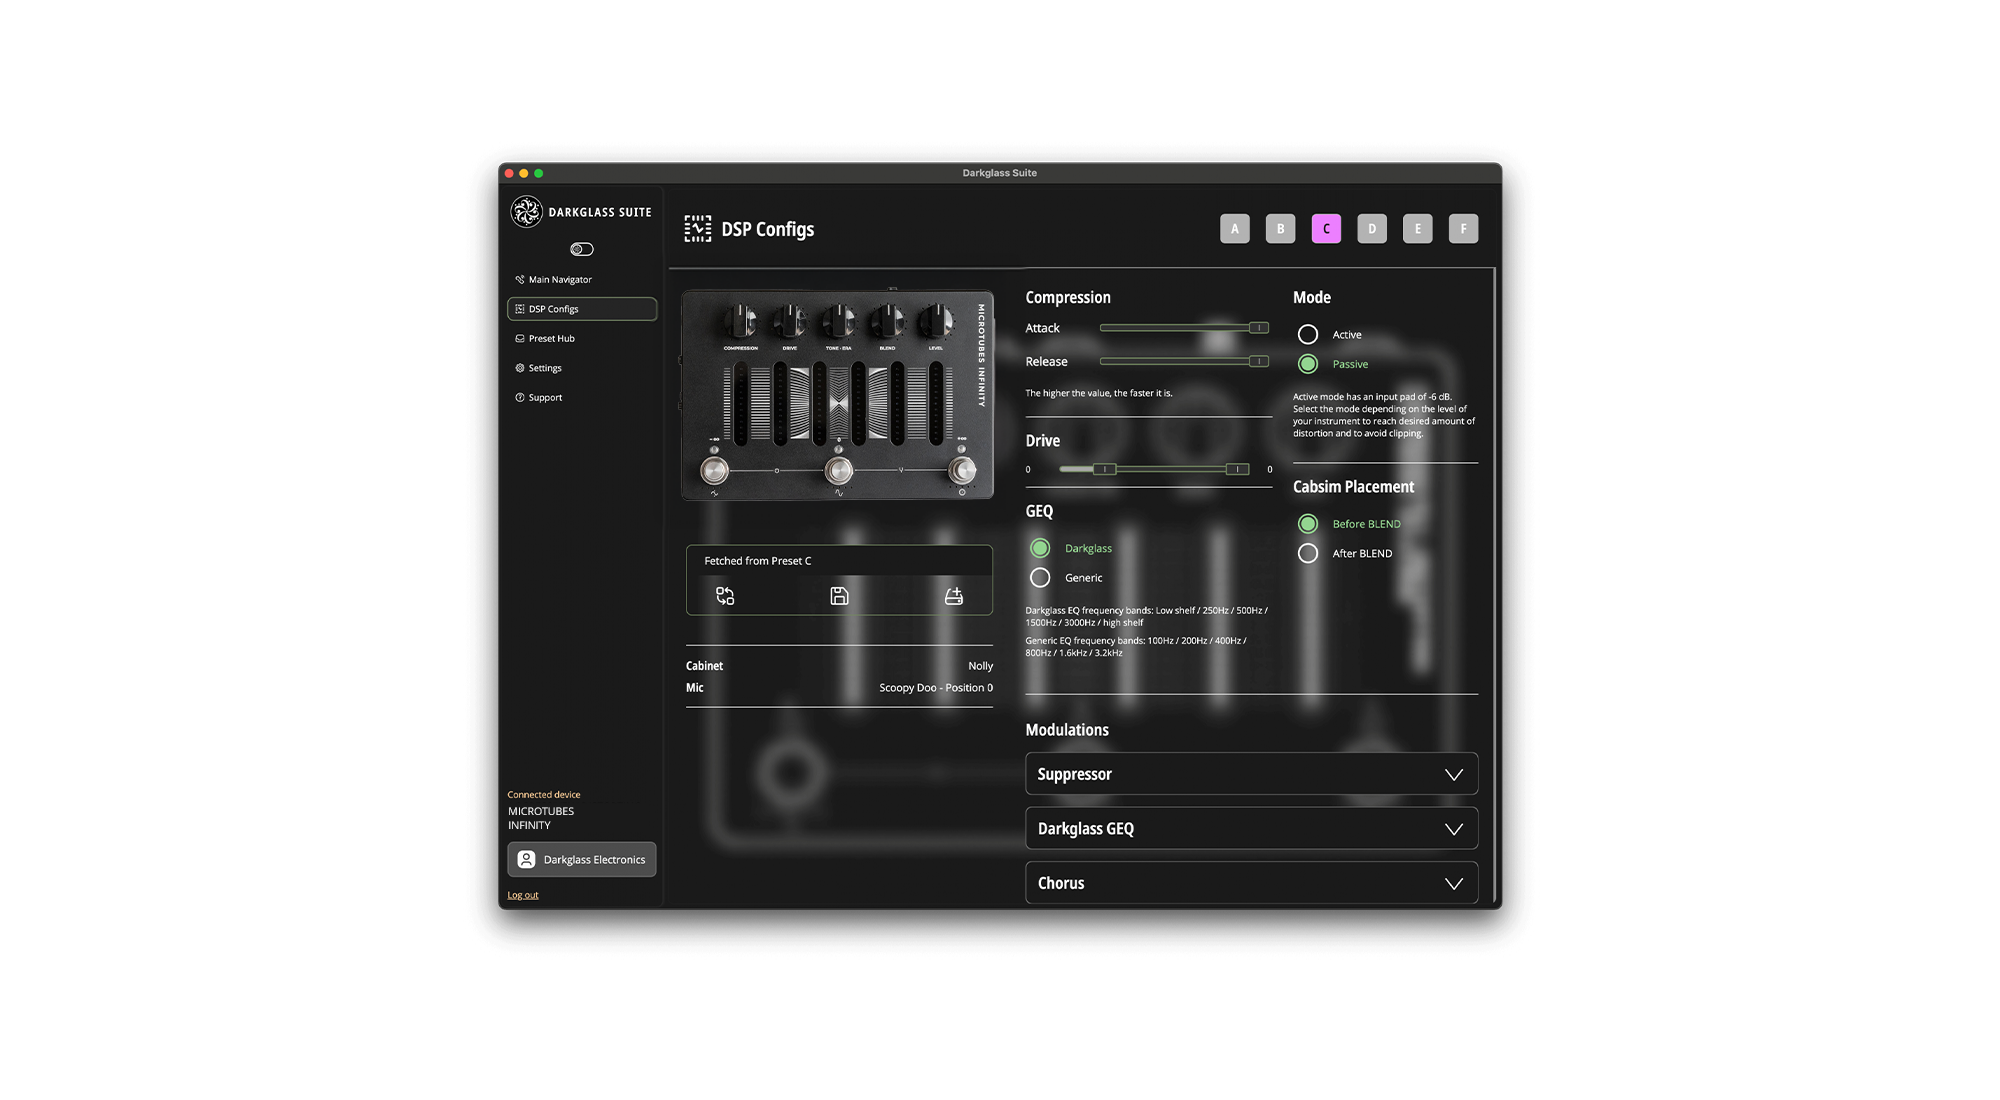Click the user avatar icon near Darkglass Electronics
Image resolution: width=2000 pixels, height=1100 pixels.
[x=526, y=859]
